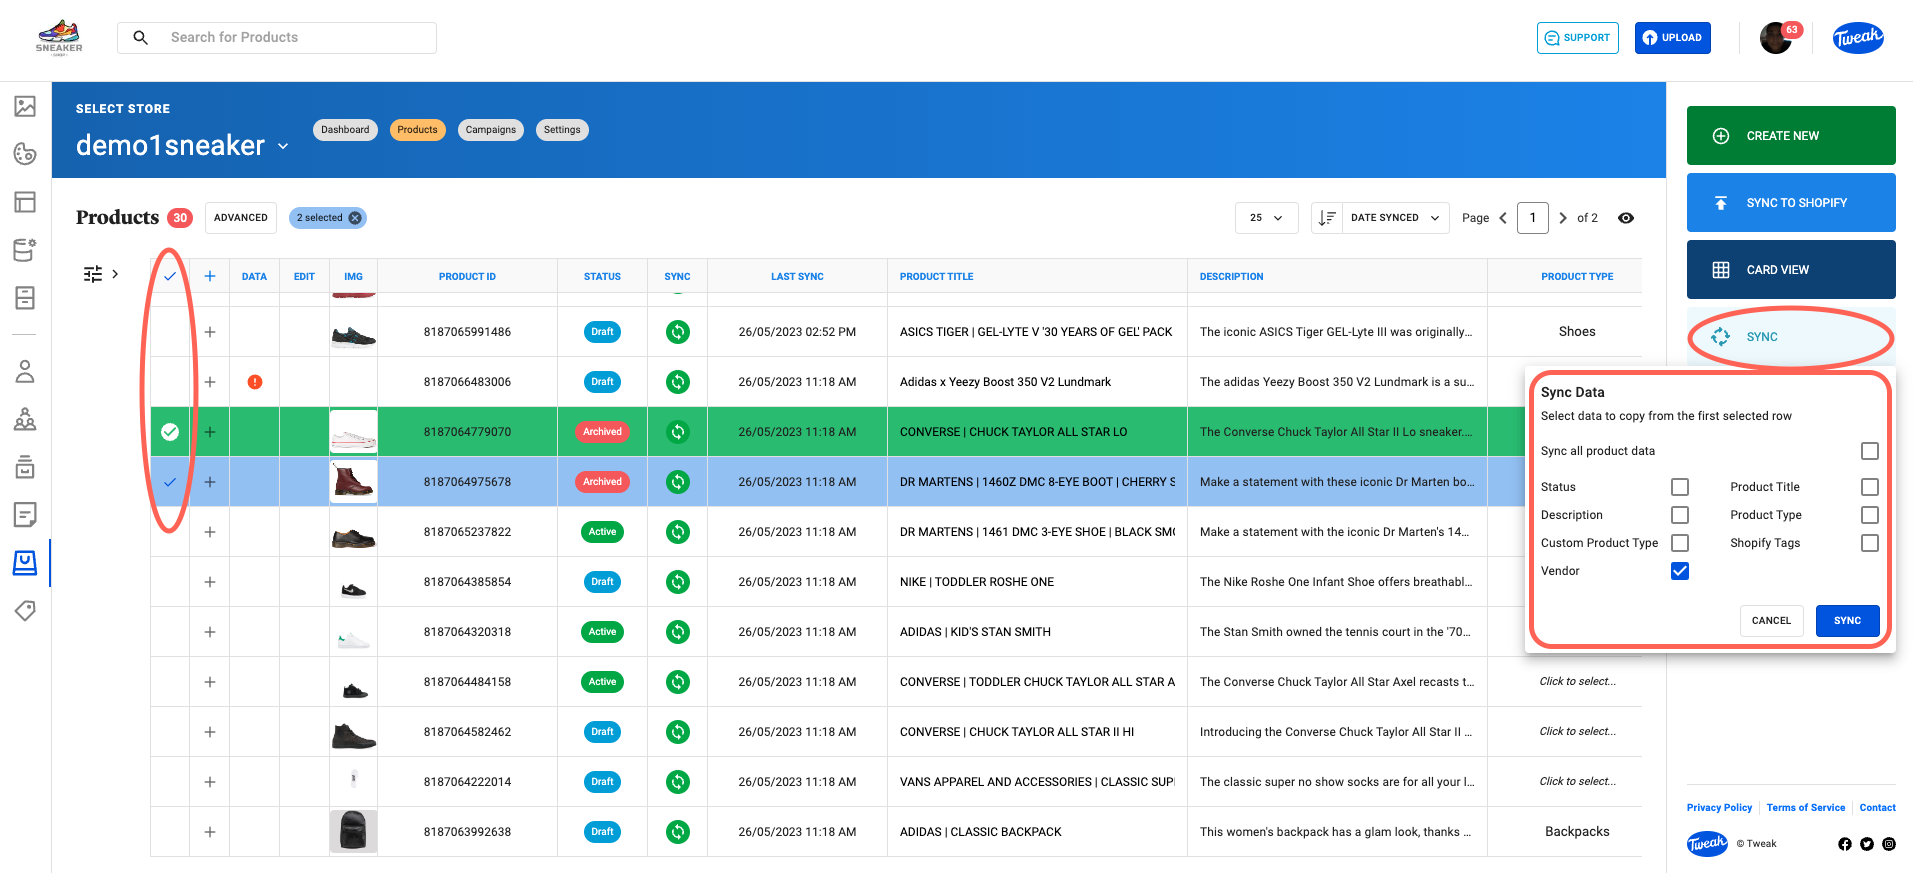This screenshot has width=1913, height=873.
Task: Open the printer sidebar icon
Action: pyautogui.click(x=25, y=467)
